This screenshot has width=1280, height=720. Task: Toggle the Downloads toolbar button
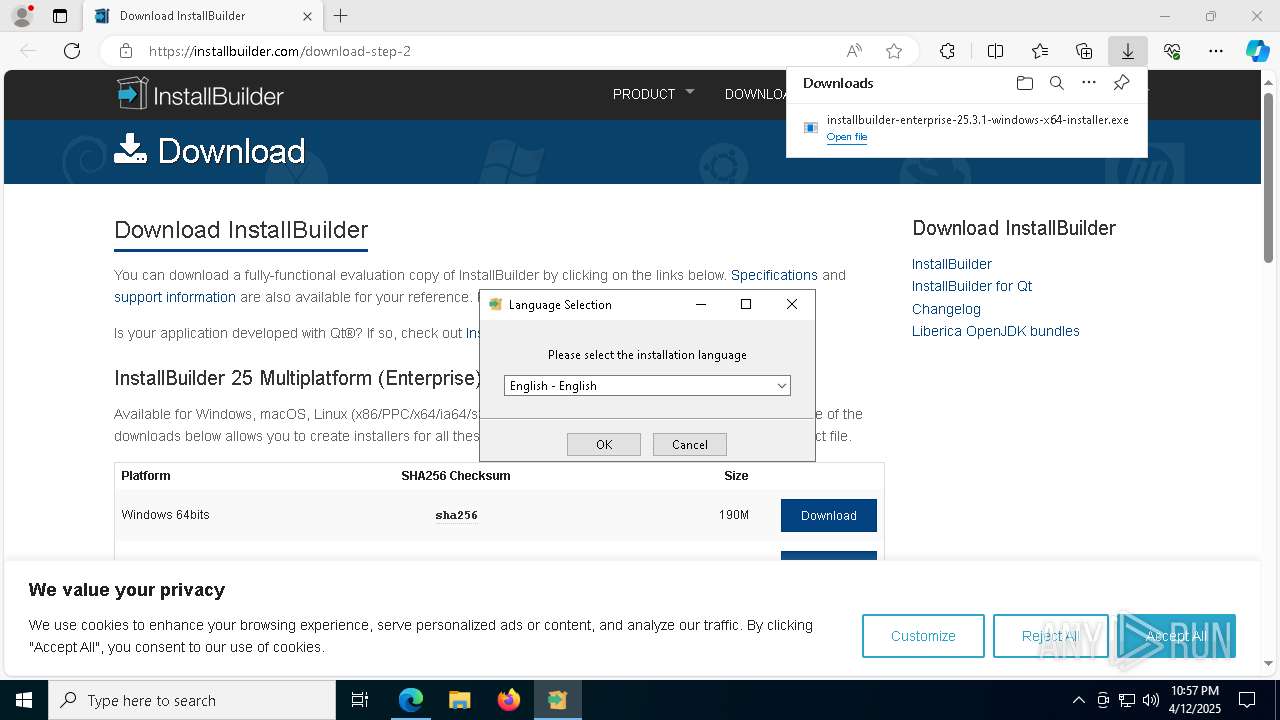[x=1128, y=51]
